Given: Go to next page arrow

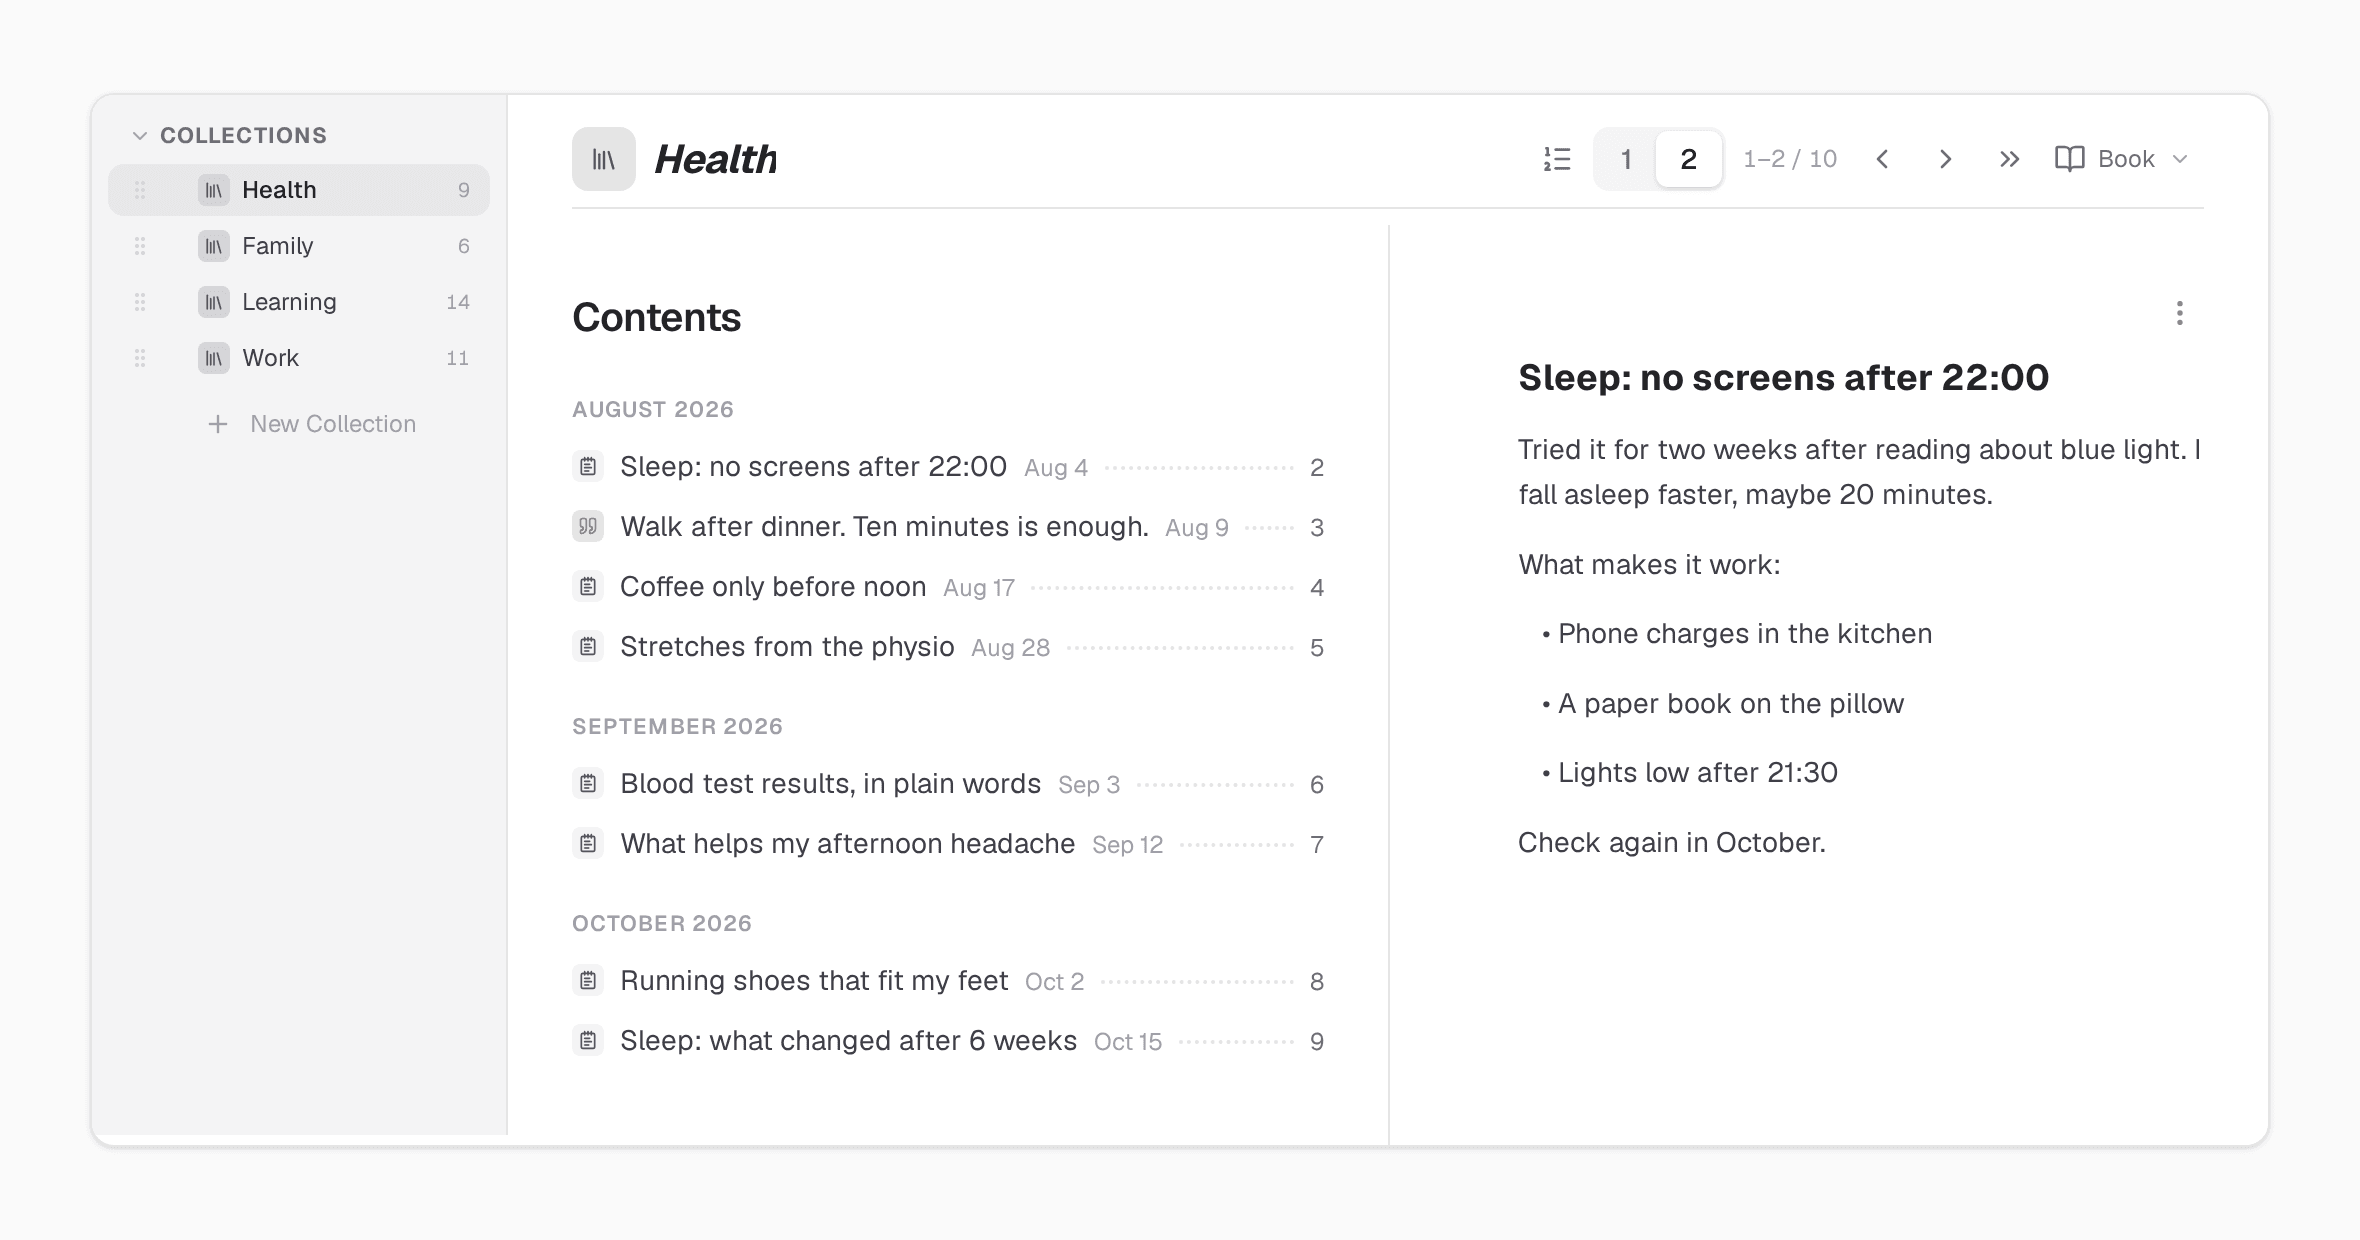Looking at the screenshot, I should pyautogui.click(x=1945, y=159).
